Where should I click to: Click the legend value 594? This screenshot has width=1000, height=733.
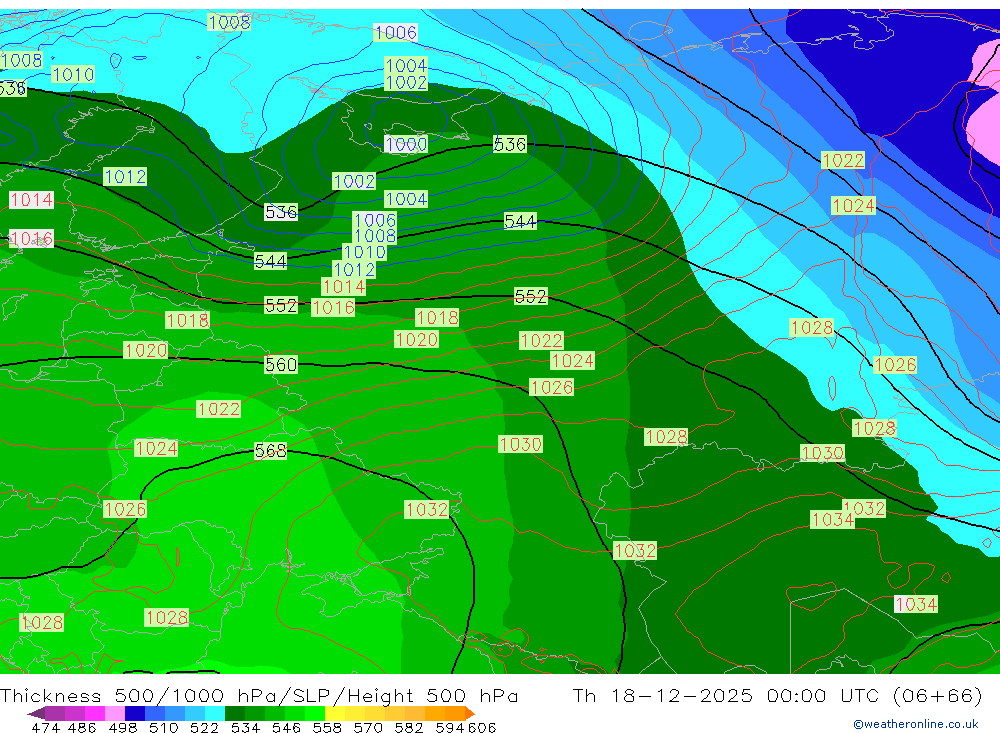click(450, 727)
